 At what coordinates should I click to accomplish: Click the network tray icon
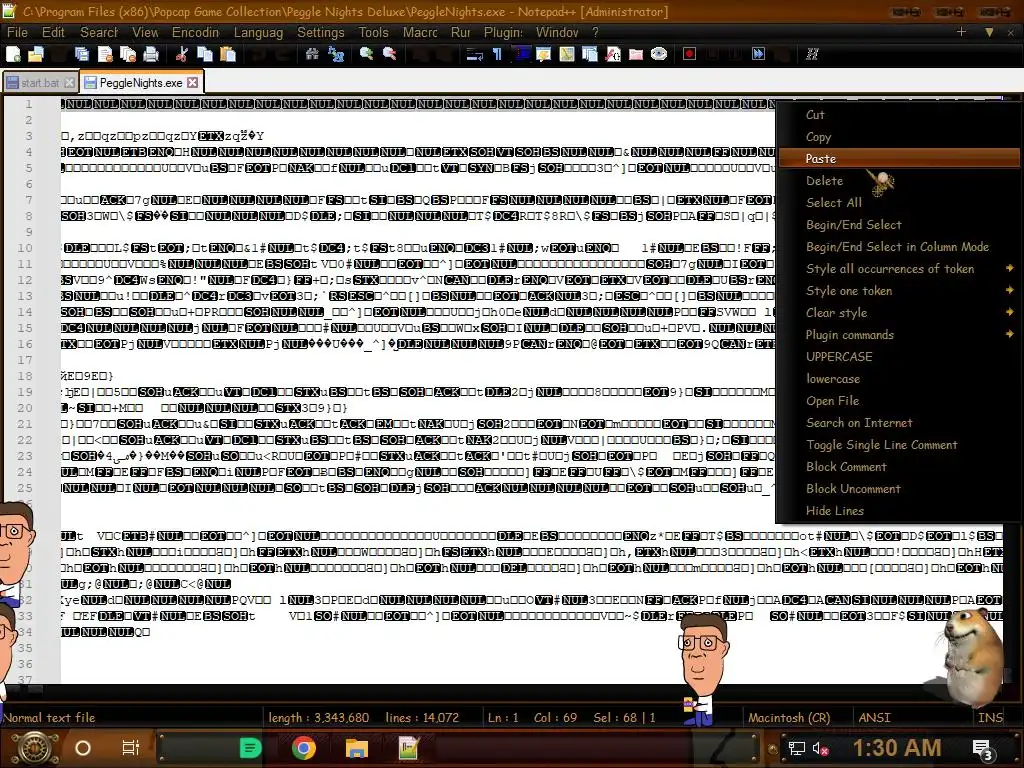(796, 748)
